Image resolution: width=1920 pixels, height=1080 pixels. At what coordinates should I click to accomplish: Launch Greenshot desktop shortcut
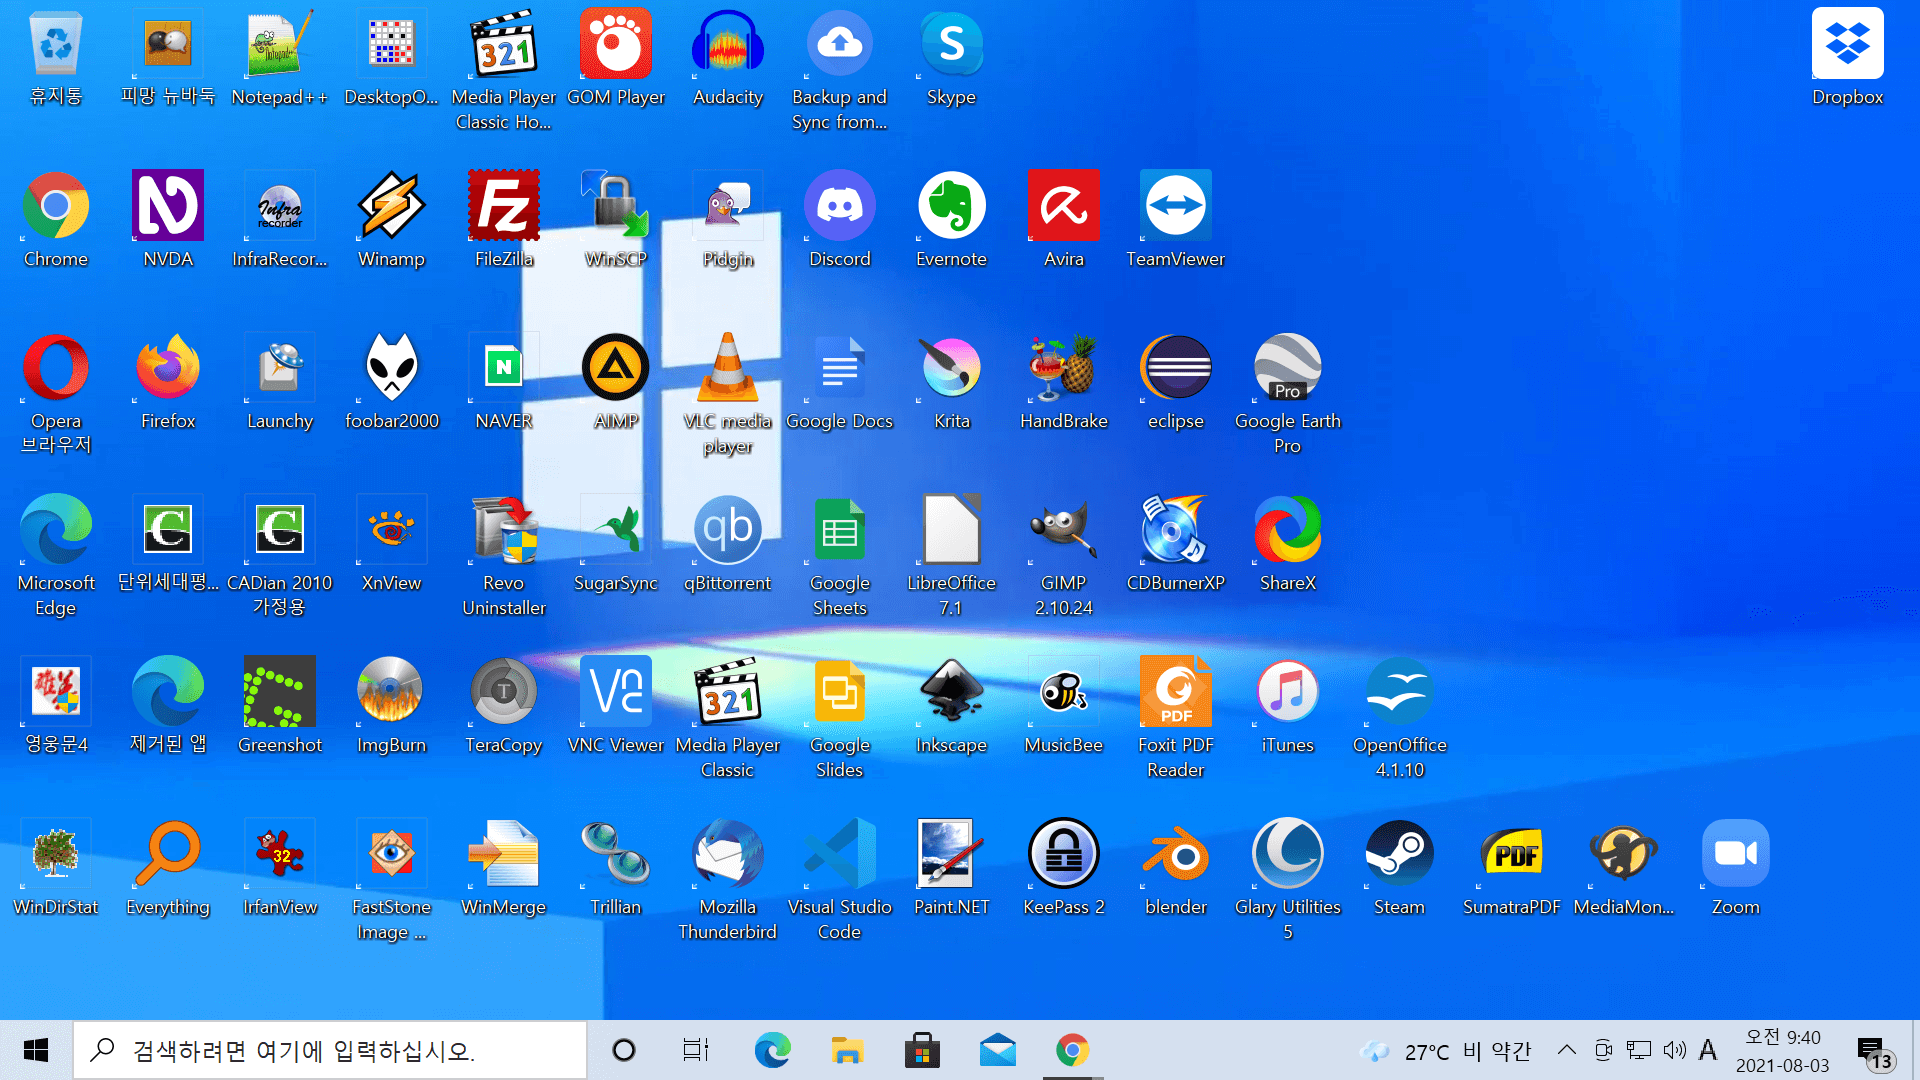tap(280, 706)
